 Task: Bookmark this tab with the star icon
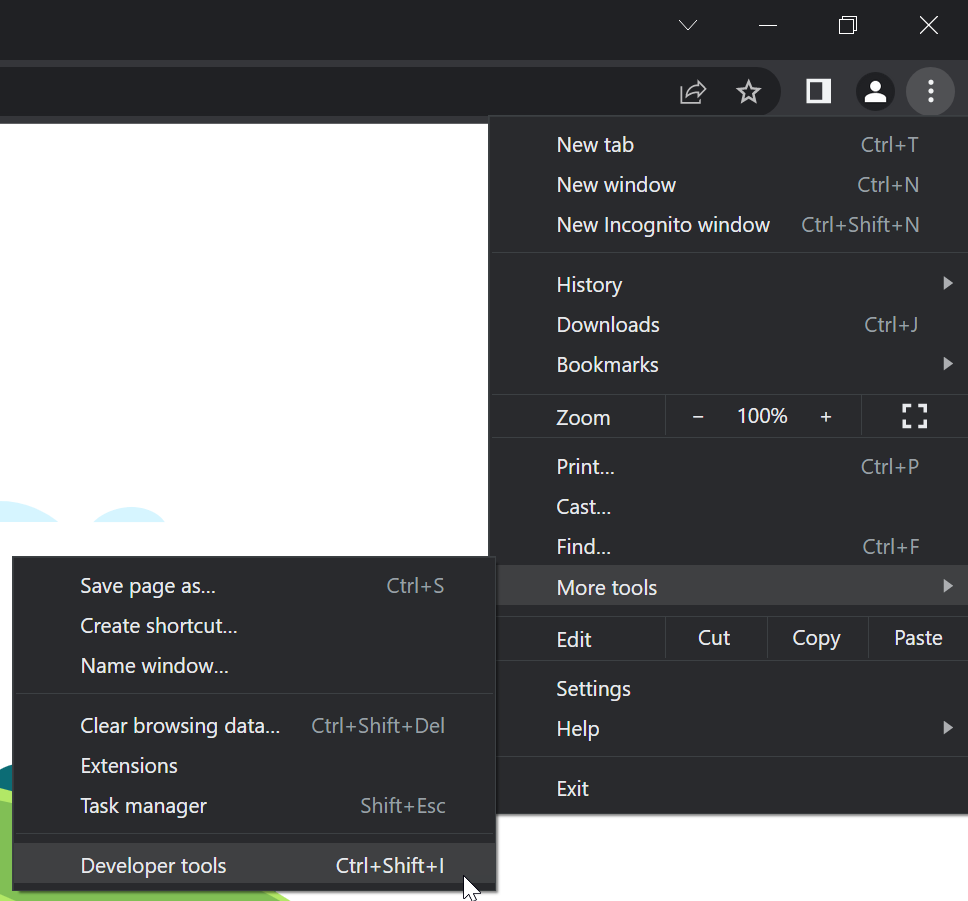[x=748, y=92]
